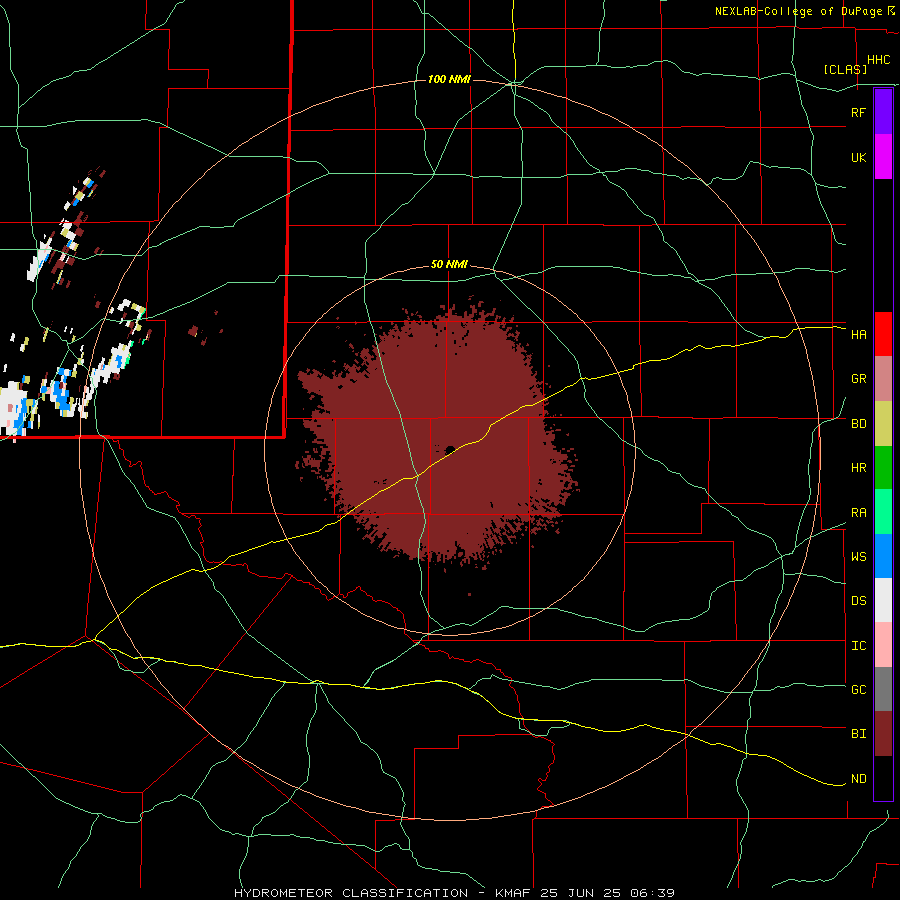Click the magenta UK legend color swatch
Viewport: 900px width, 900px height.
point(883,157)
